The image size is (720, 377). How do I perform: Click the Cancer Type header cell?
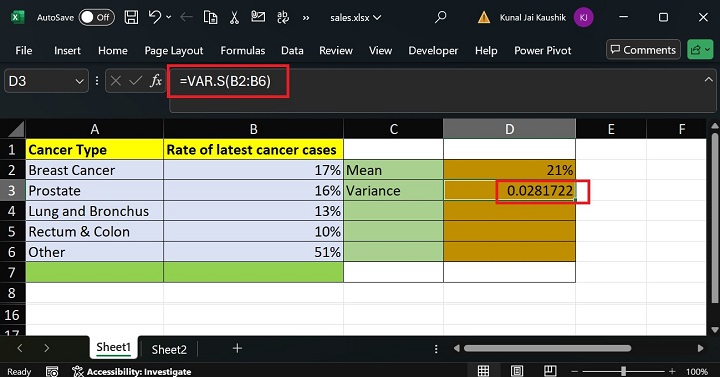click(95, 150)
